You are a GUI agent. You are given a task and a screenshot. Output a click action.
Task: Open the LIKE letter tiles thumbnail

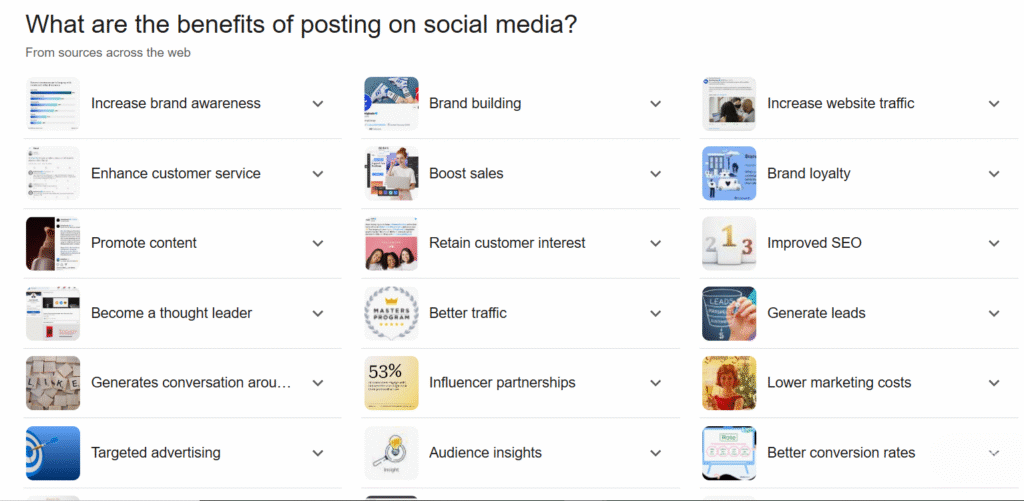[53, 383]
